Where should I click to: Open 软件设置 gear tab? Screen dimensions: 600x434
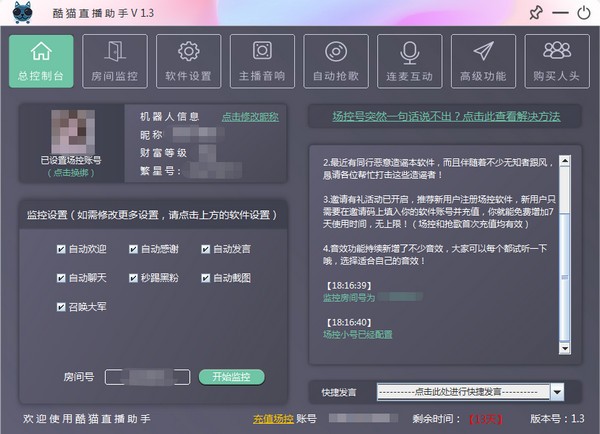pos(189,61)
